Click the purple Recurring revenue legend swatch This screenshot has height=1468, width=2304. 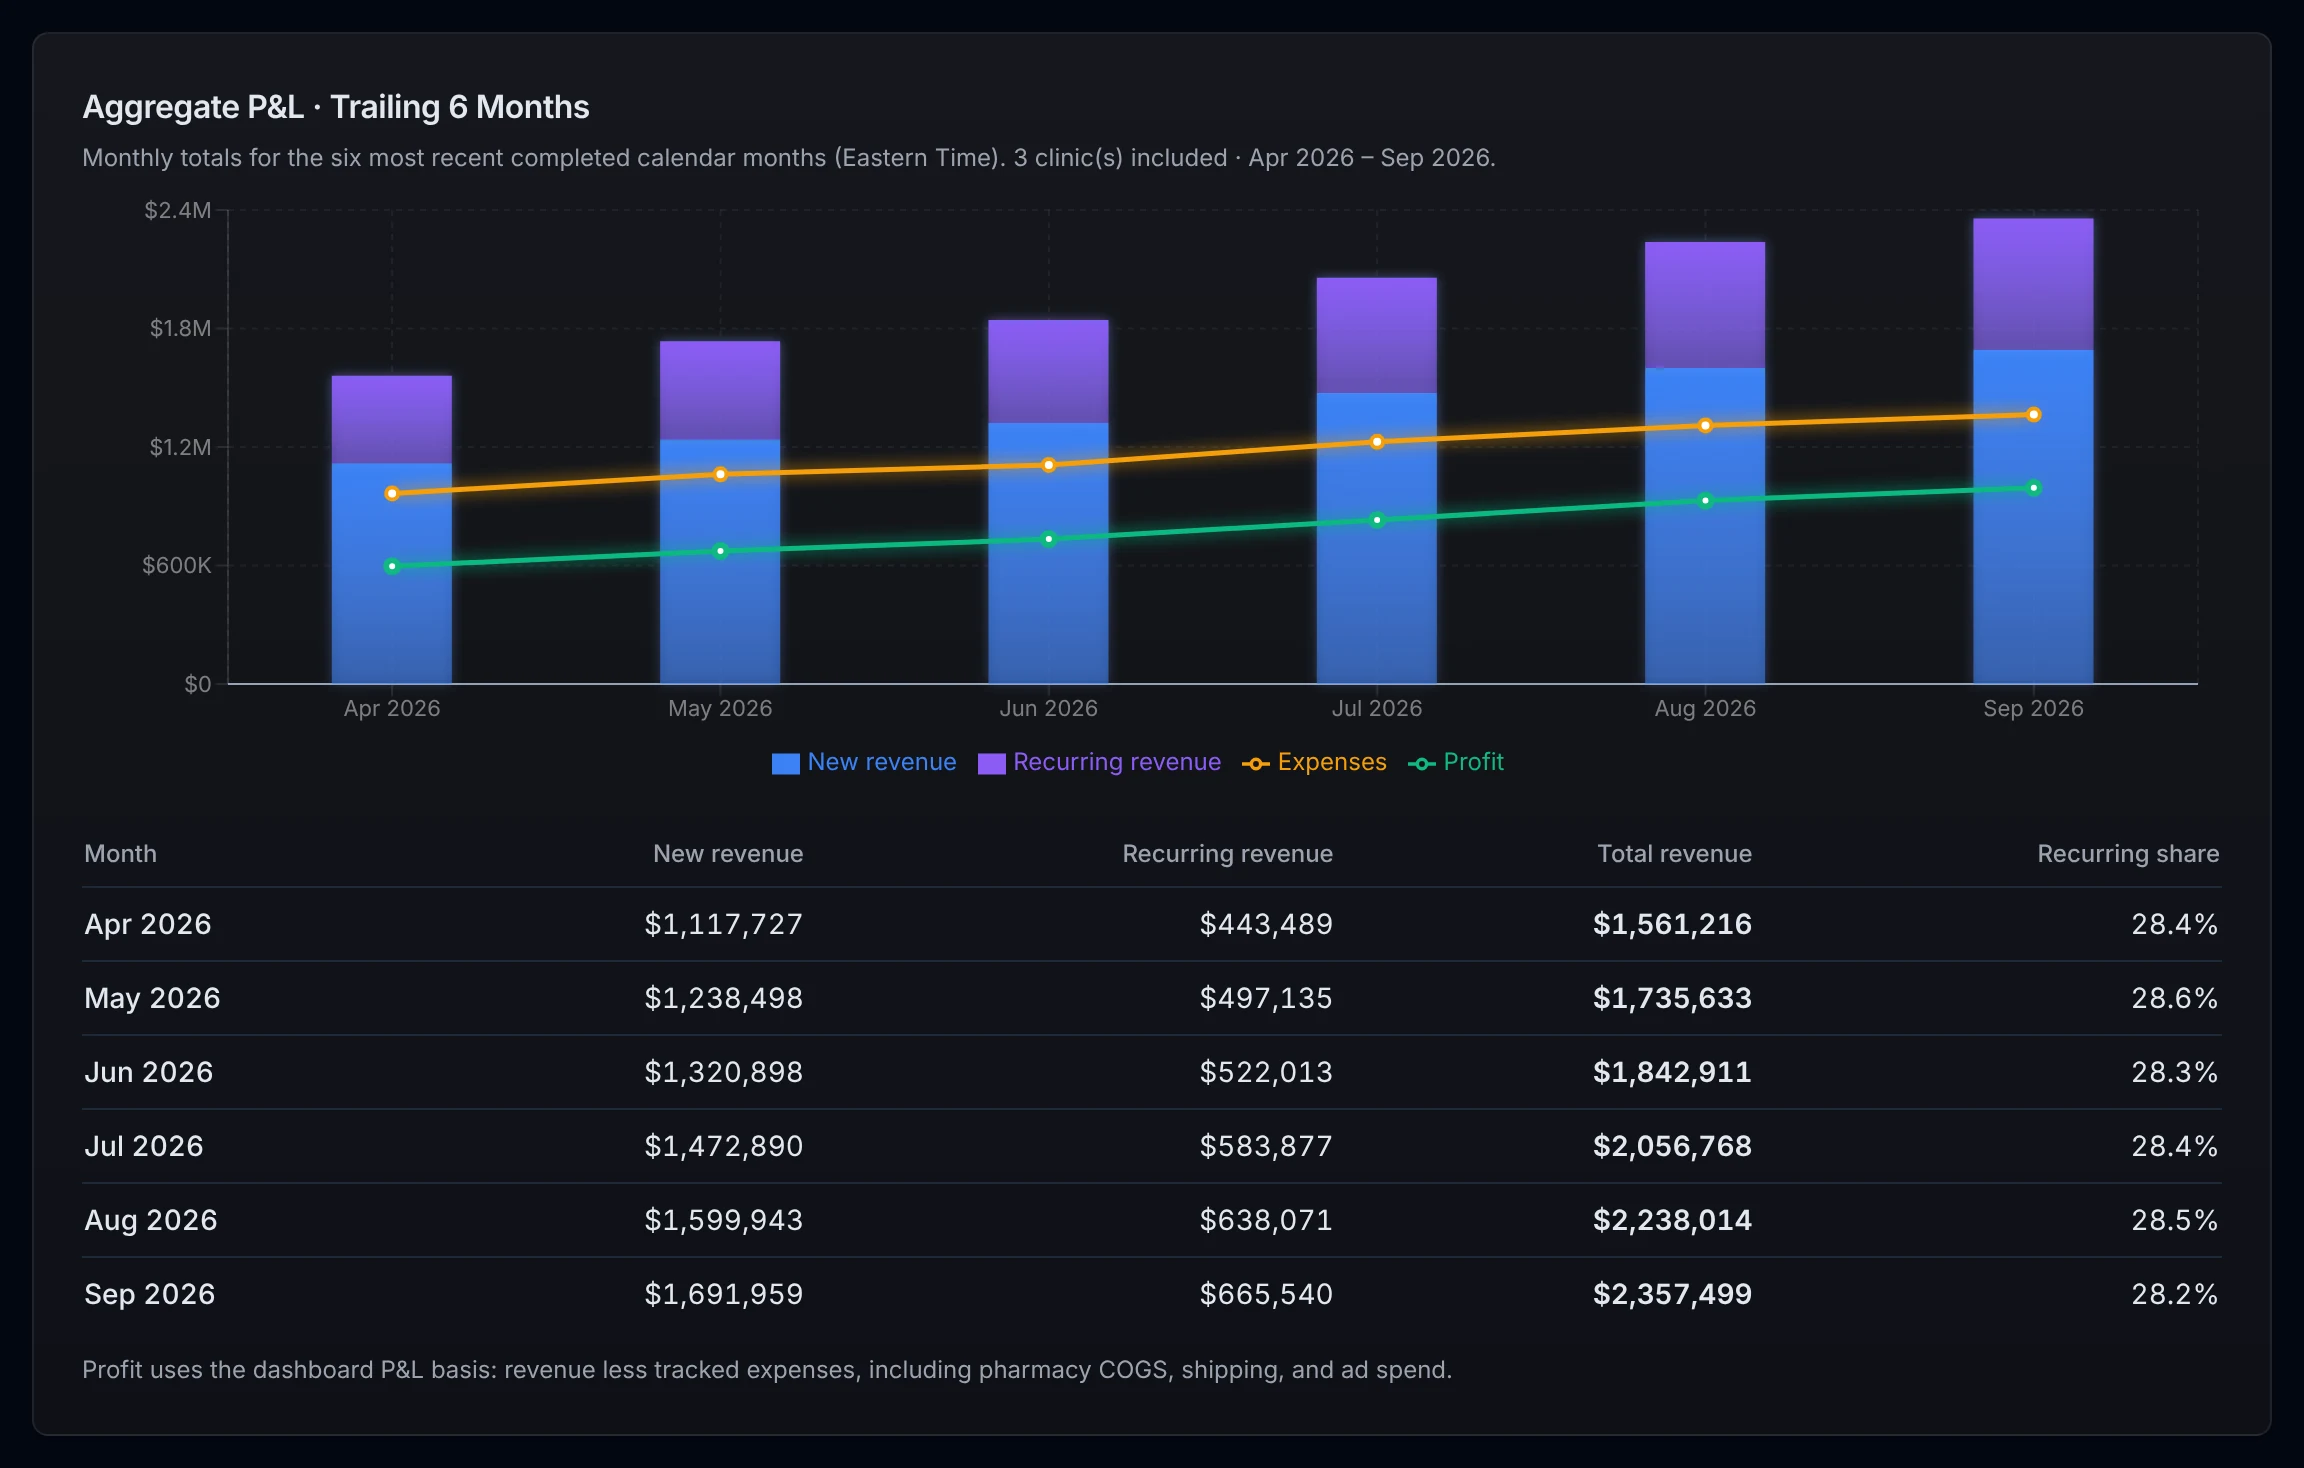click(x=992, y=763)
